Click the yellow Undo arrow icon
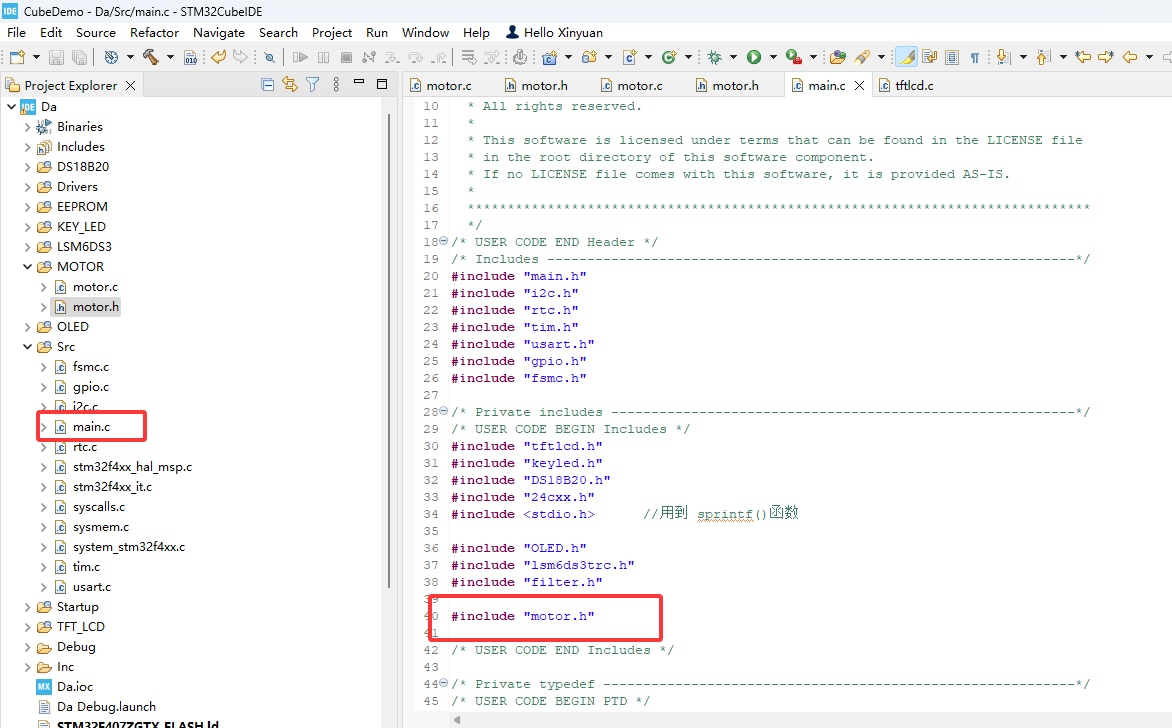This screenshot has width=1172, height=728. (218, 57)
